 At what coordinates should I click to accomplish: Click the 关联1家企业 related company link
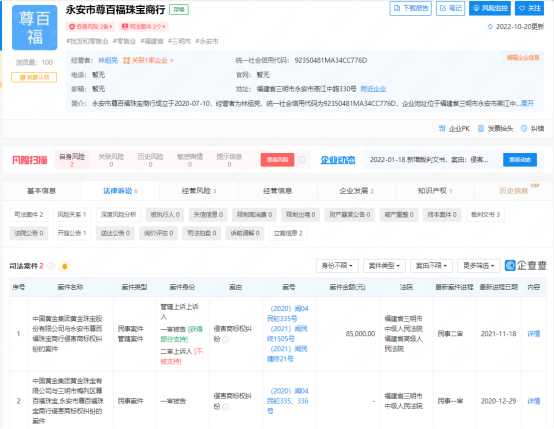[x=148, y=61]
